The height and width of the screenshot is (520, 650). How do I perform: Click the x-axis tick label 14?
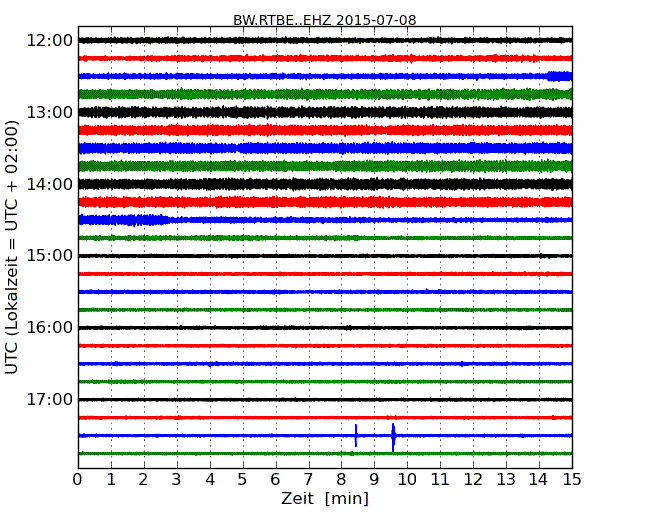pos(539,479)
